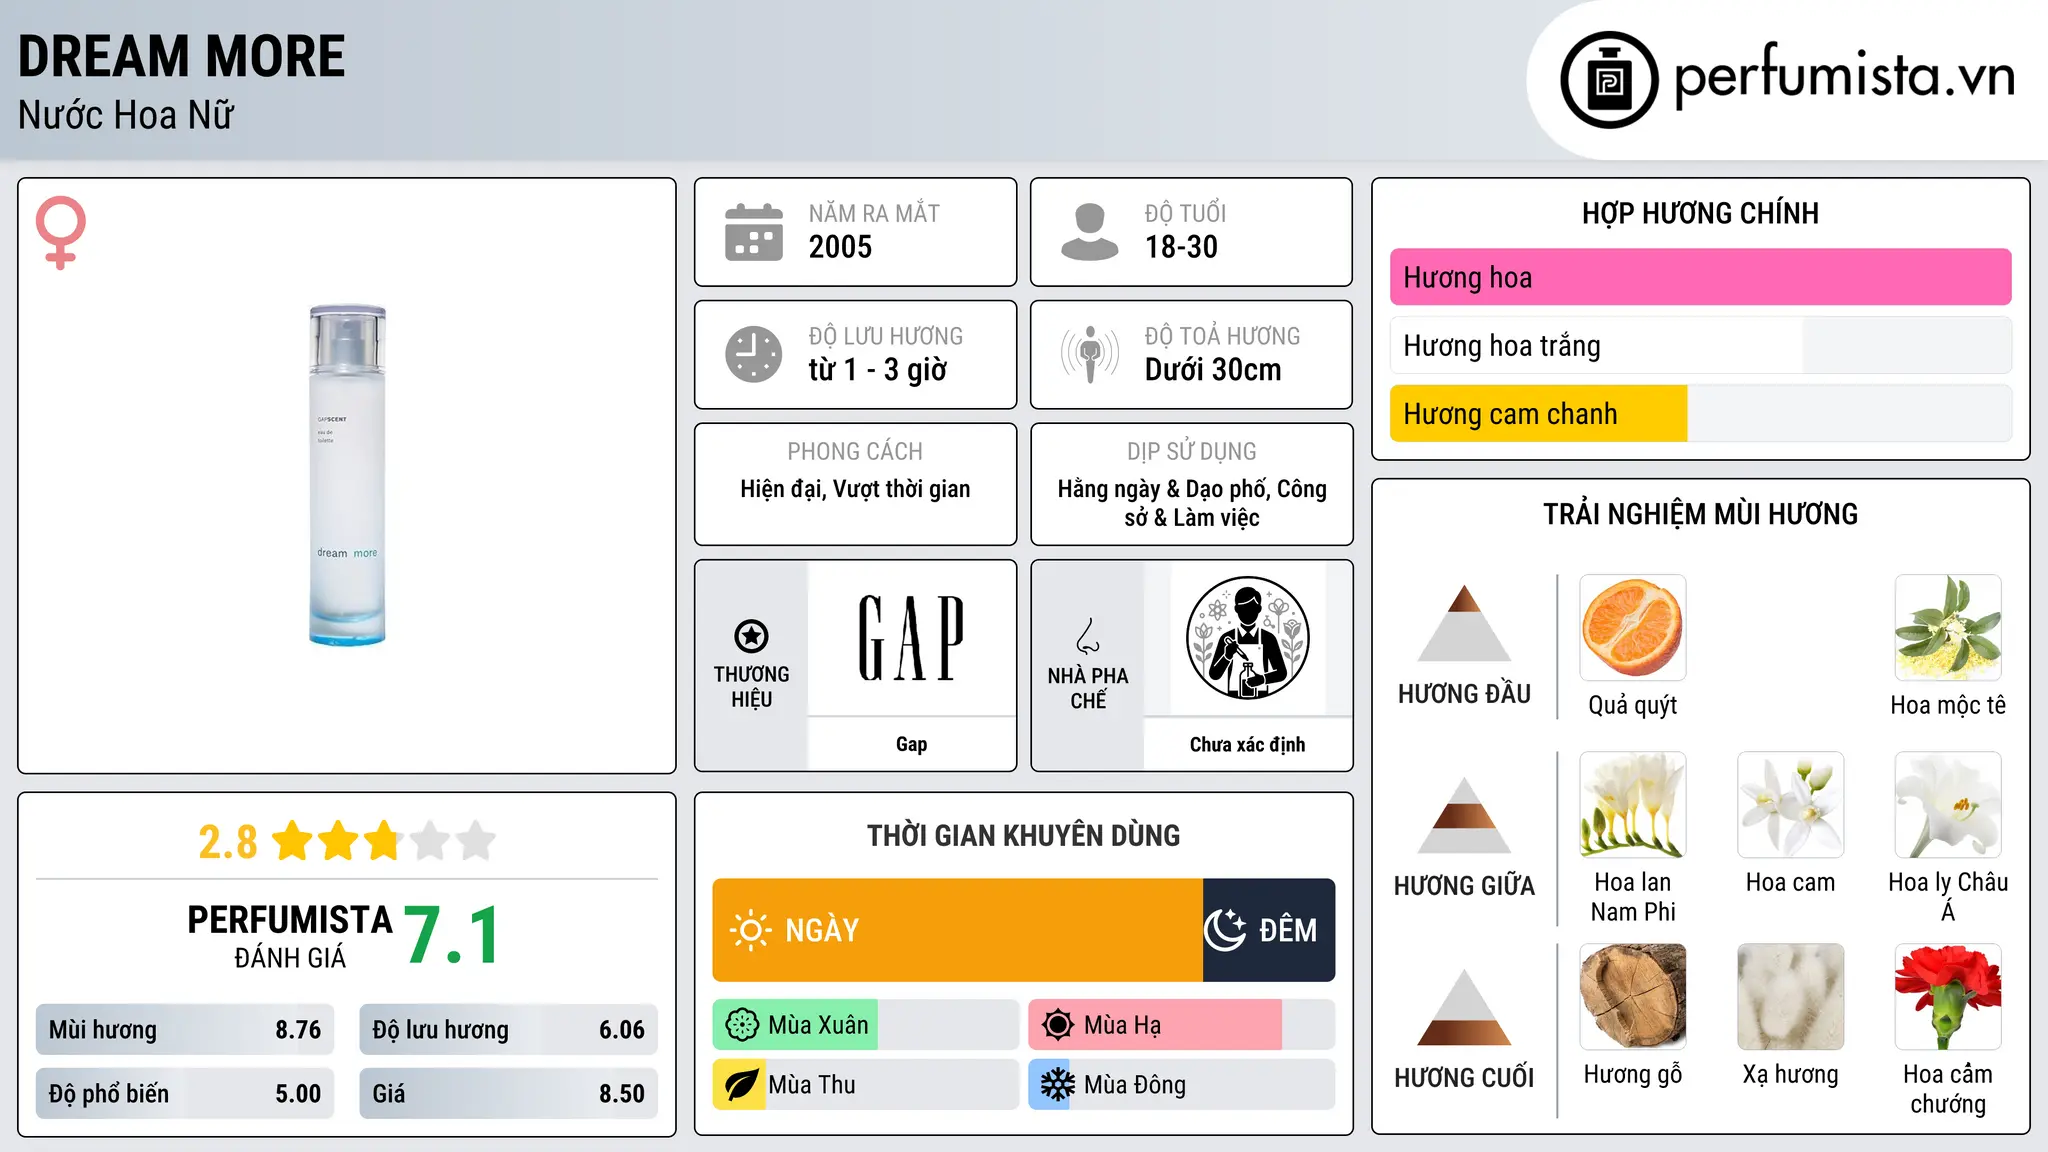Click the 2.8 star rating row
The image size is (2048, 1152).
click(347, 841)
